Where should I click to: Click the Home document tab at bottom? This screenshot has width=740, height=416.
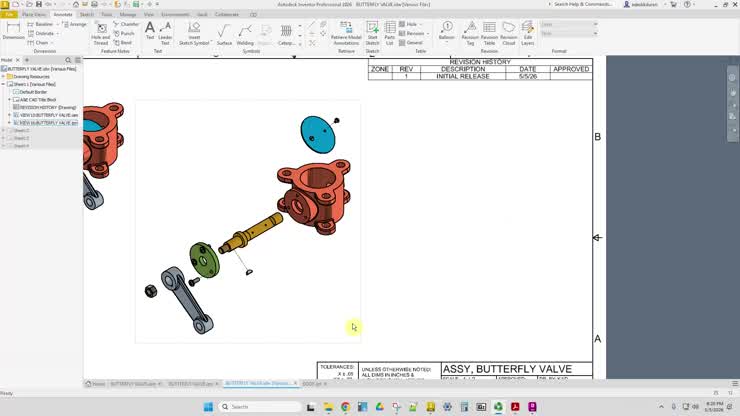point(95,384)
